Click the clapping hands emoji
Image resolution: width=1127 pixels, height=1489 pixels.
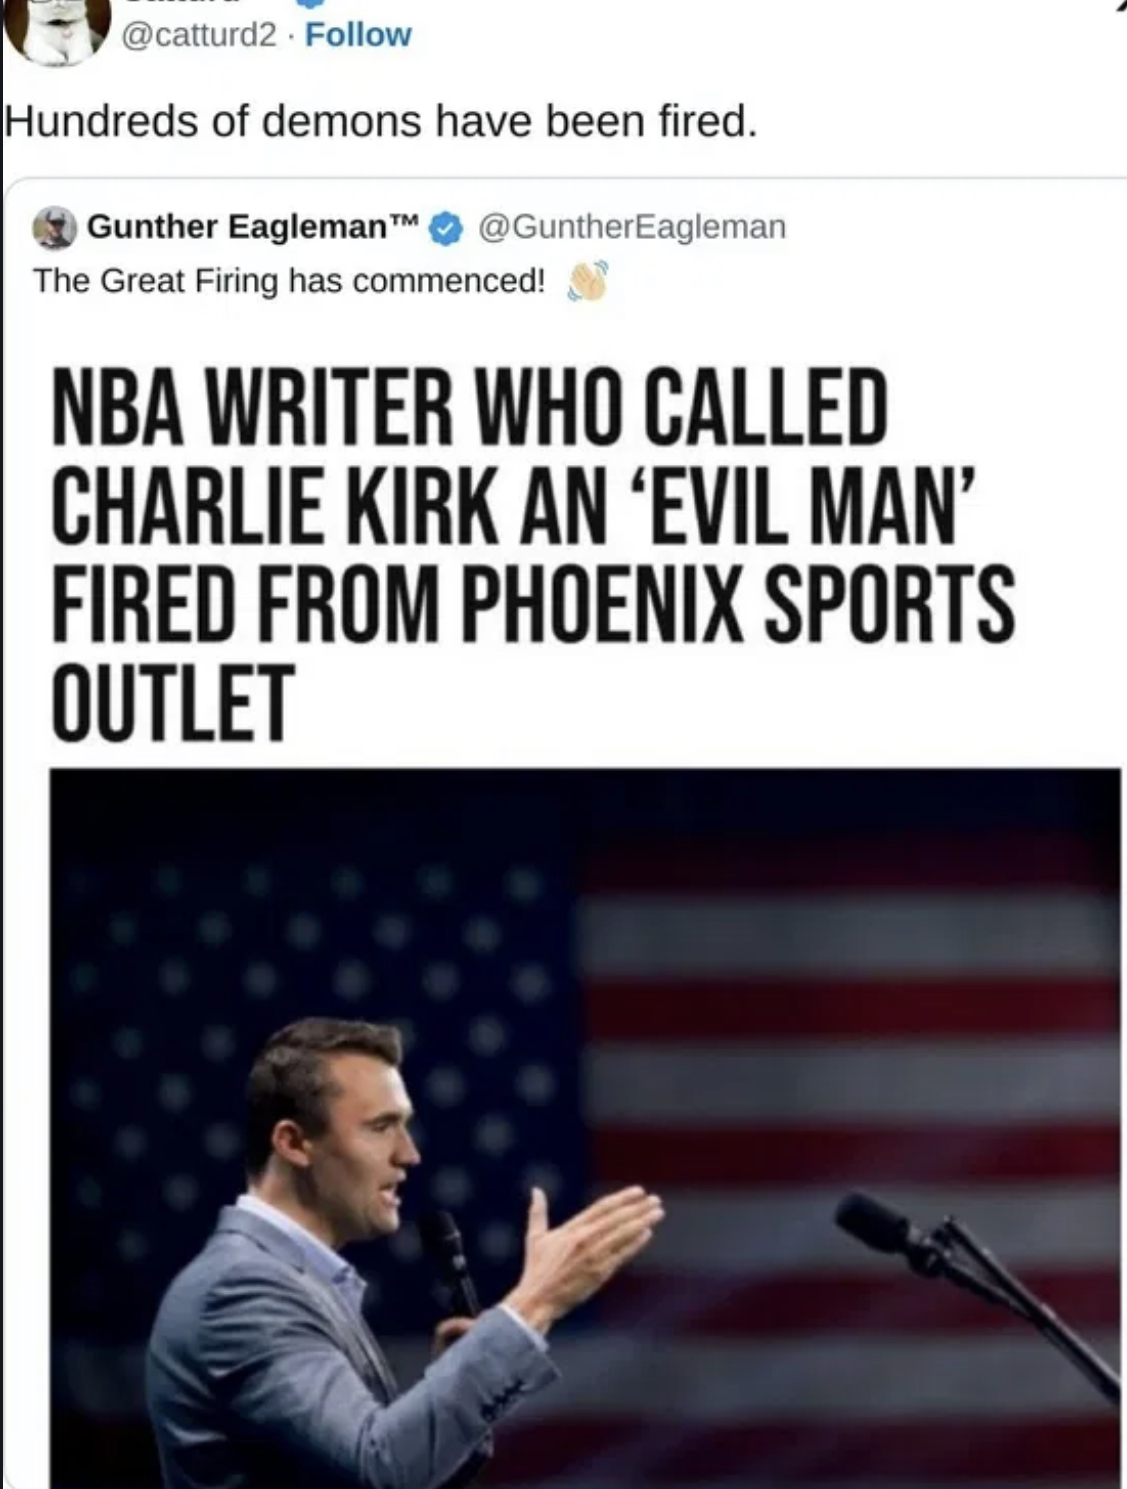click(x=587, y=282)
